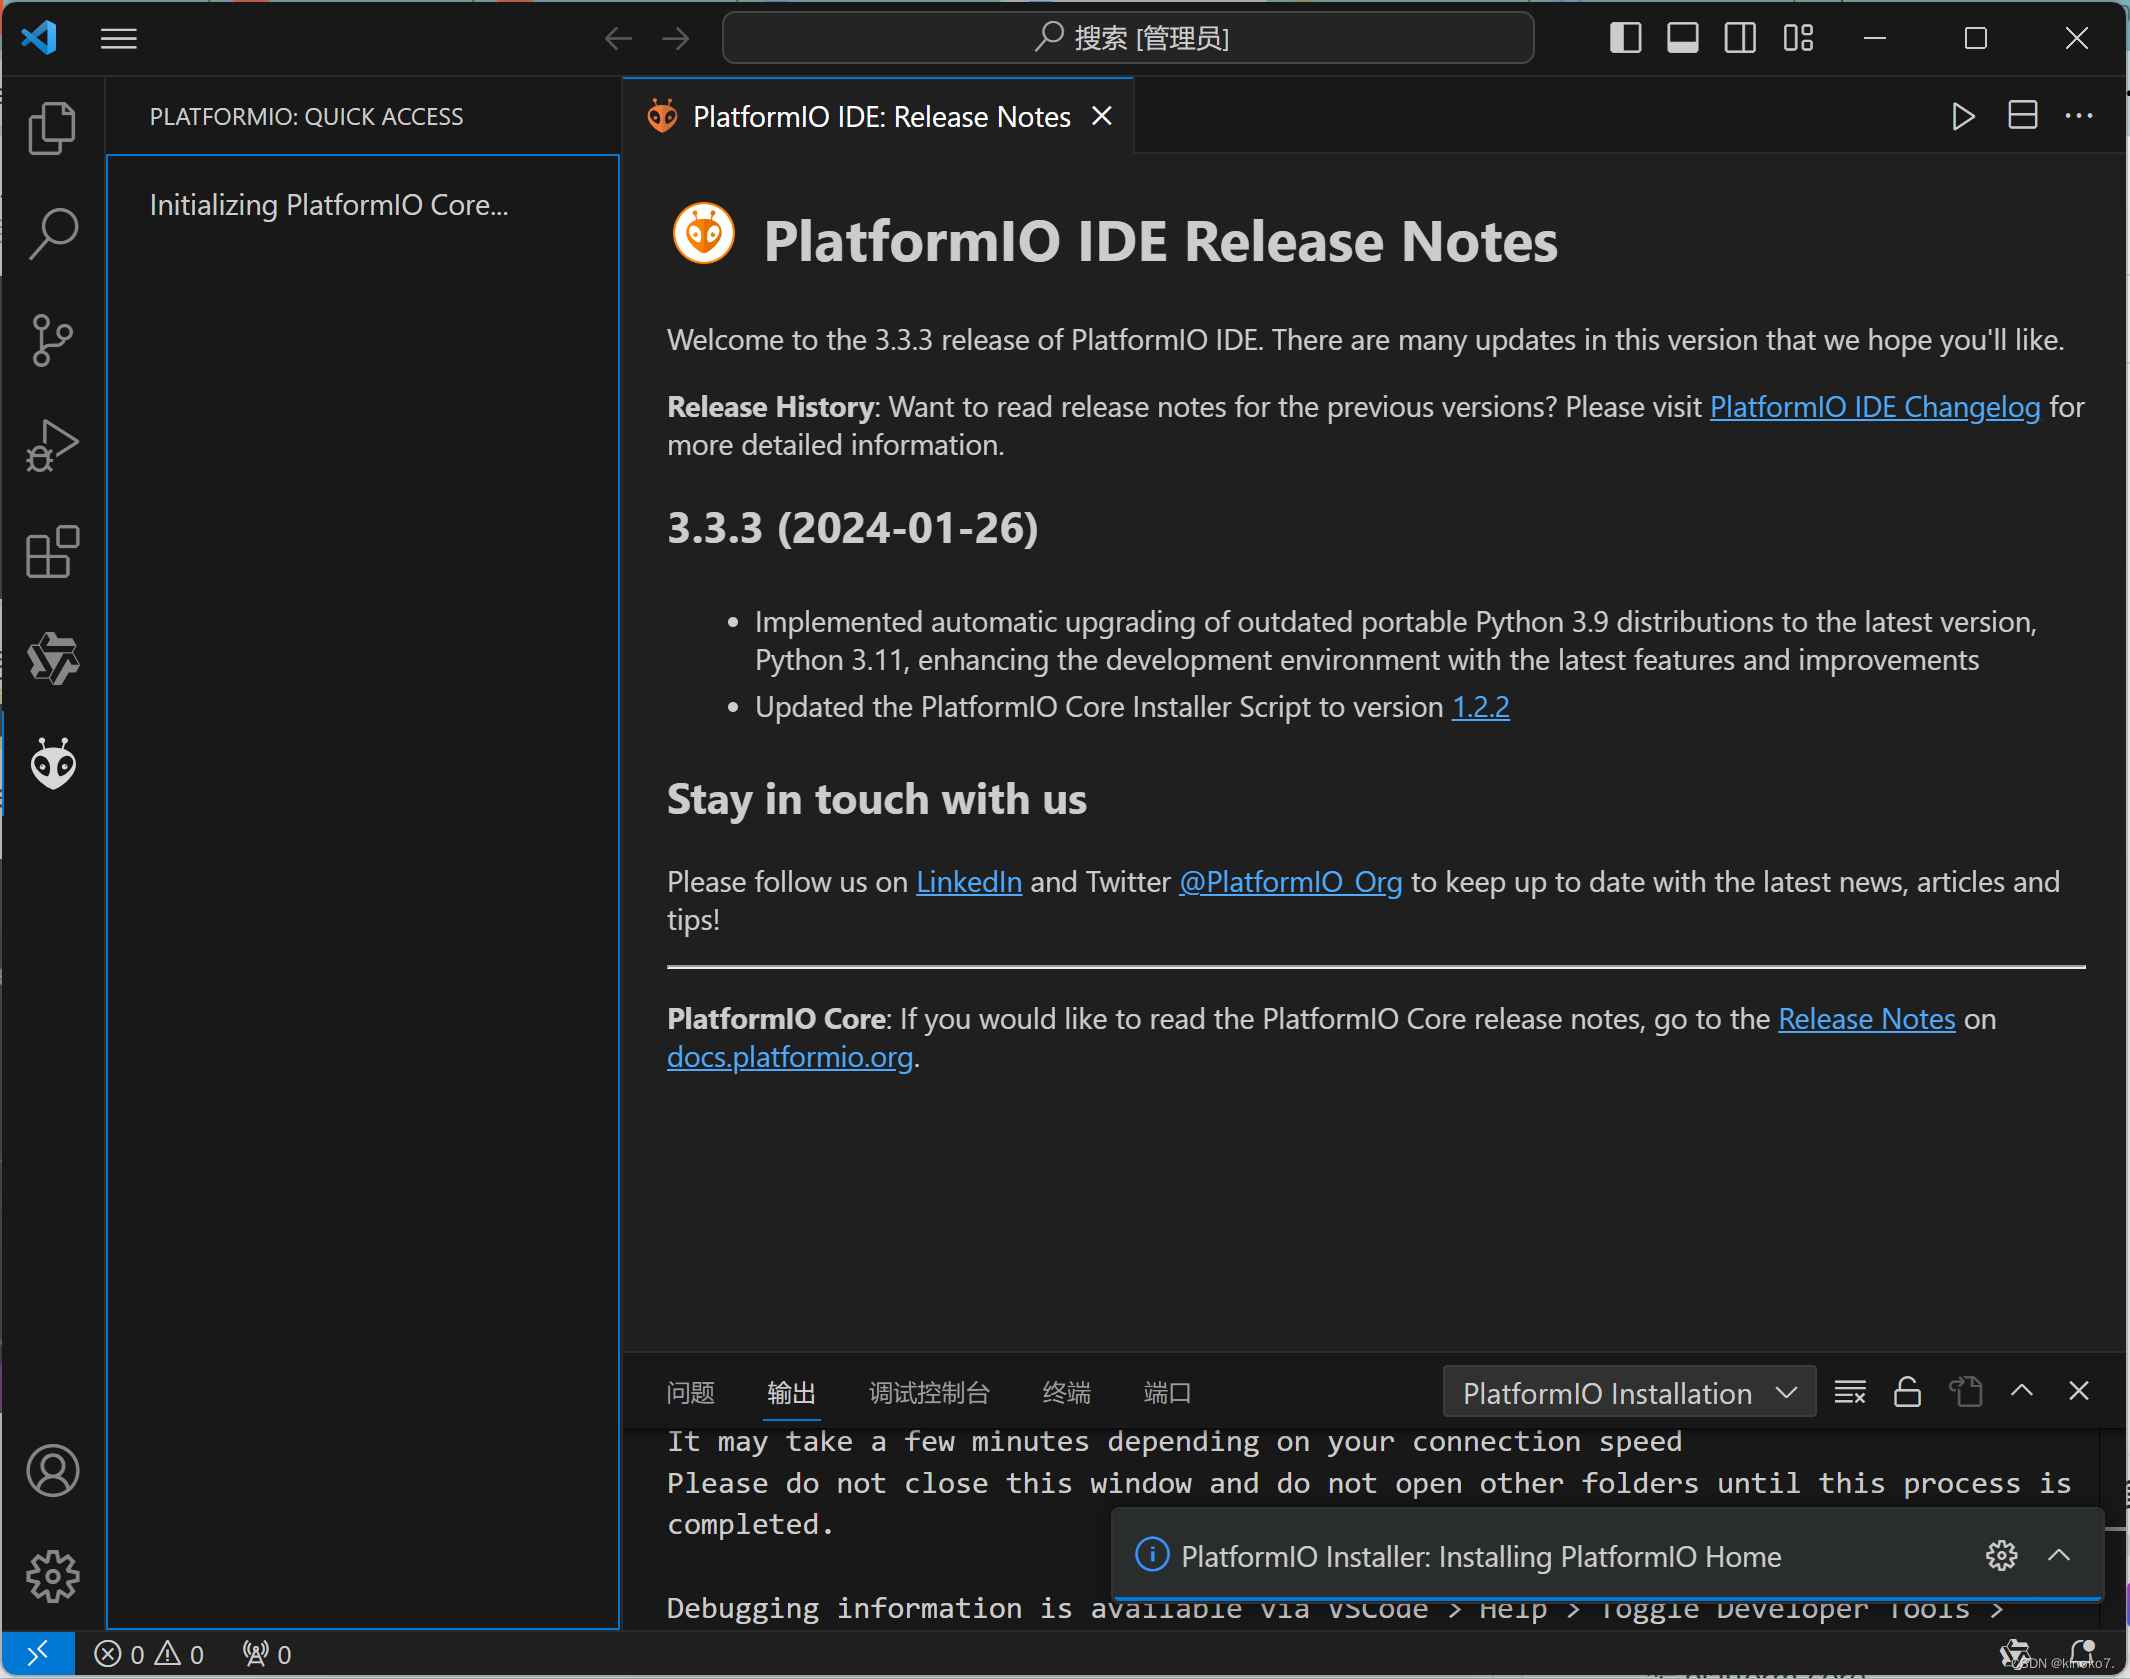Open the Explorer view in activity bar

(52, 128)
